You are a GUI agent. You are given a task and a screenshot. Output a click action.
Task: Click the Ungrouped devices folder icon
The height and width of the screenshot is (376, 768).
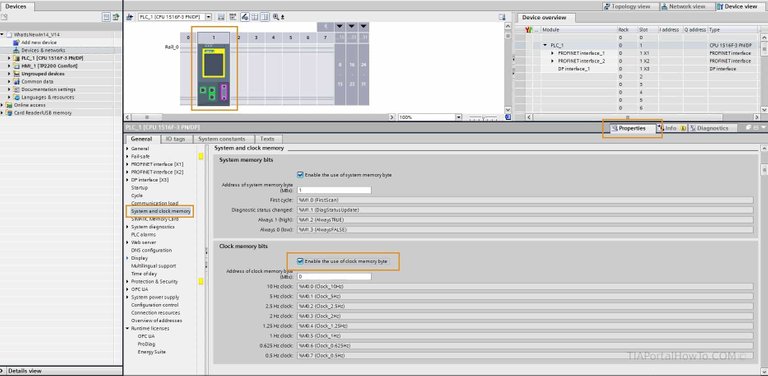(x=17, y=74)
